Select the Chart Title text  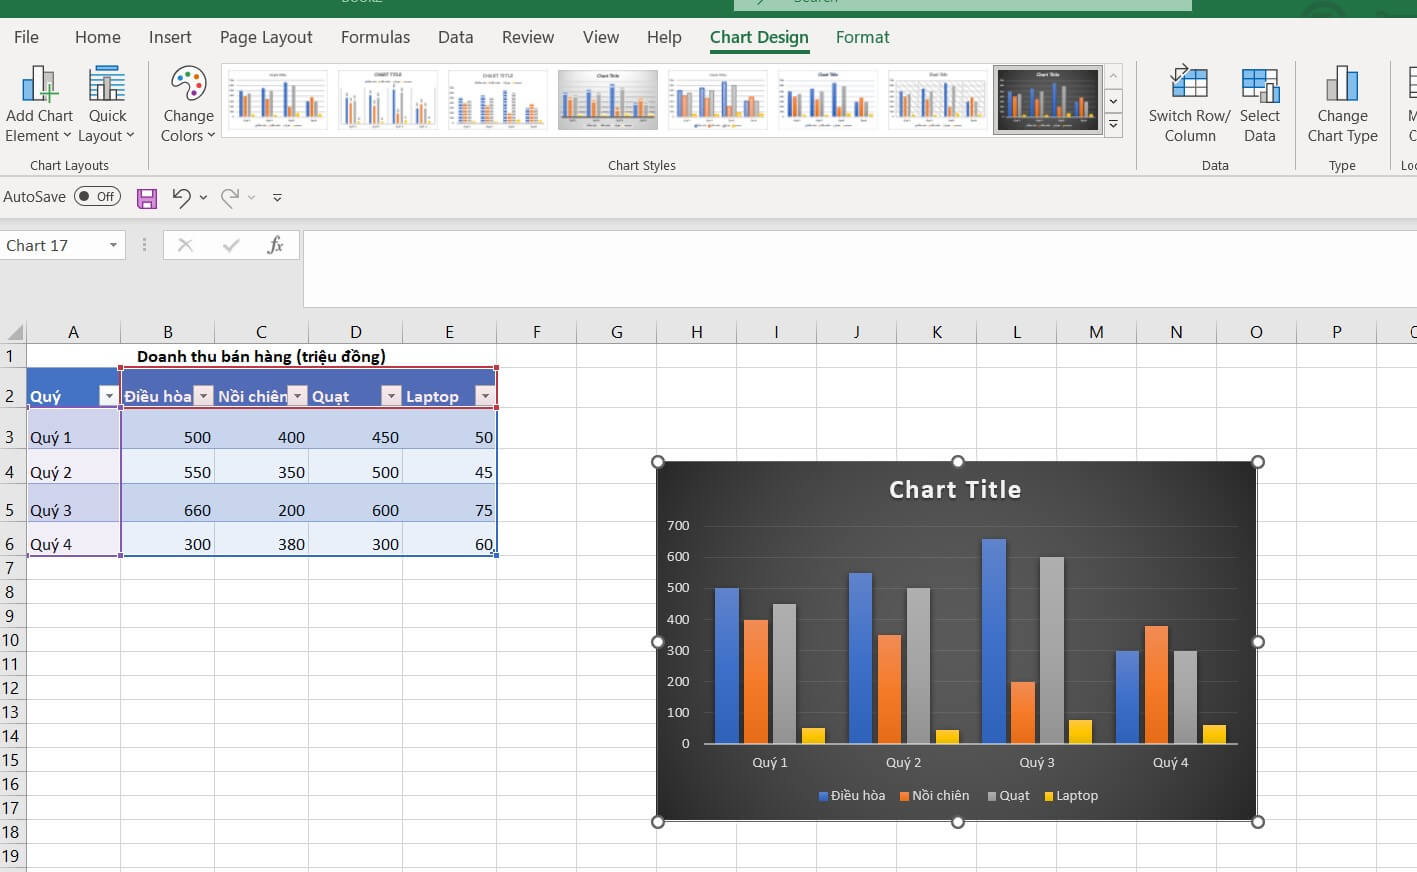955,489
